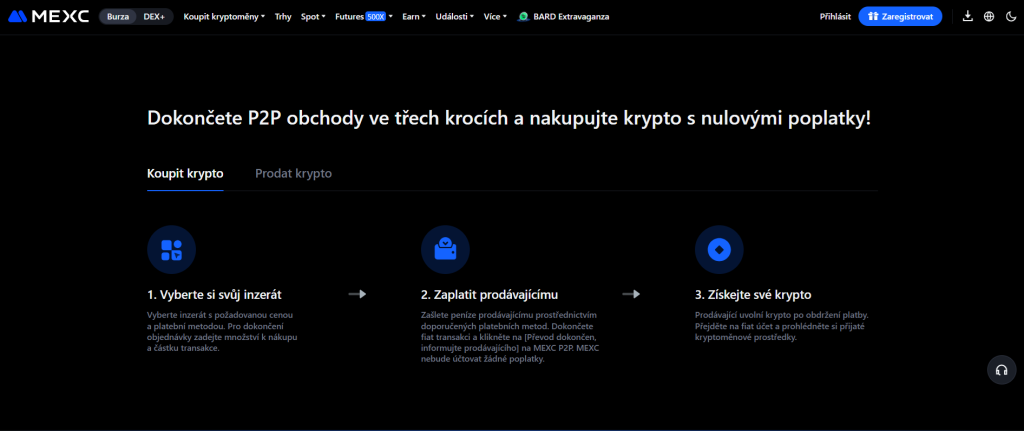Click the step 1 ad selection icon
The height and width of the screenshot is (431, 1024).
coord(172,249)
